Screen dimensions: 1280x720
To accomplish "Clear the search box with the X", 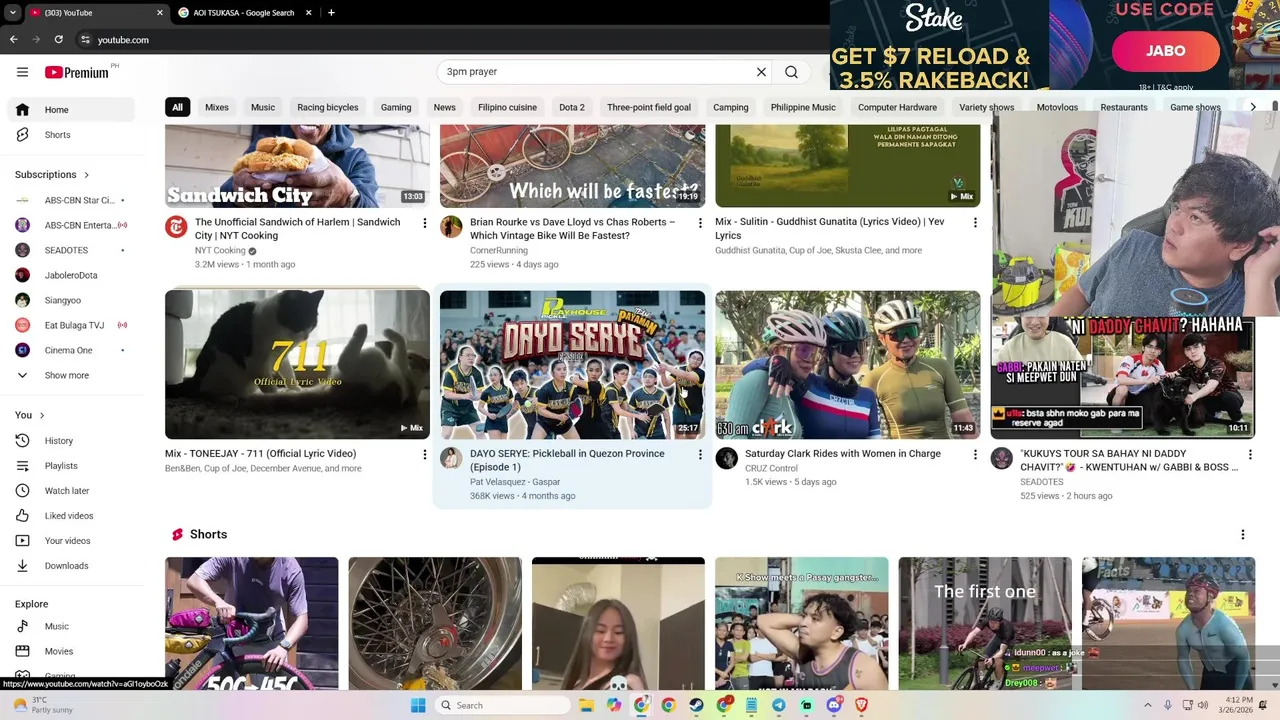I will click(761, 72).
